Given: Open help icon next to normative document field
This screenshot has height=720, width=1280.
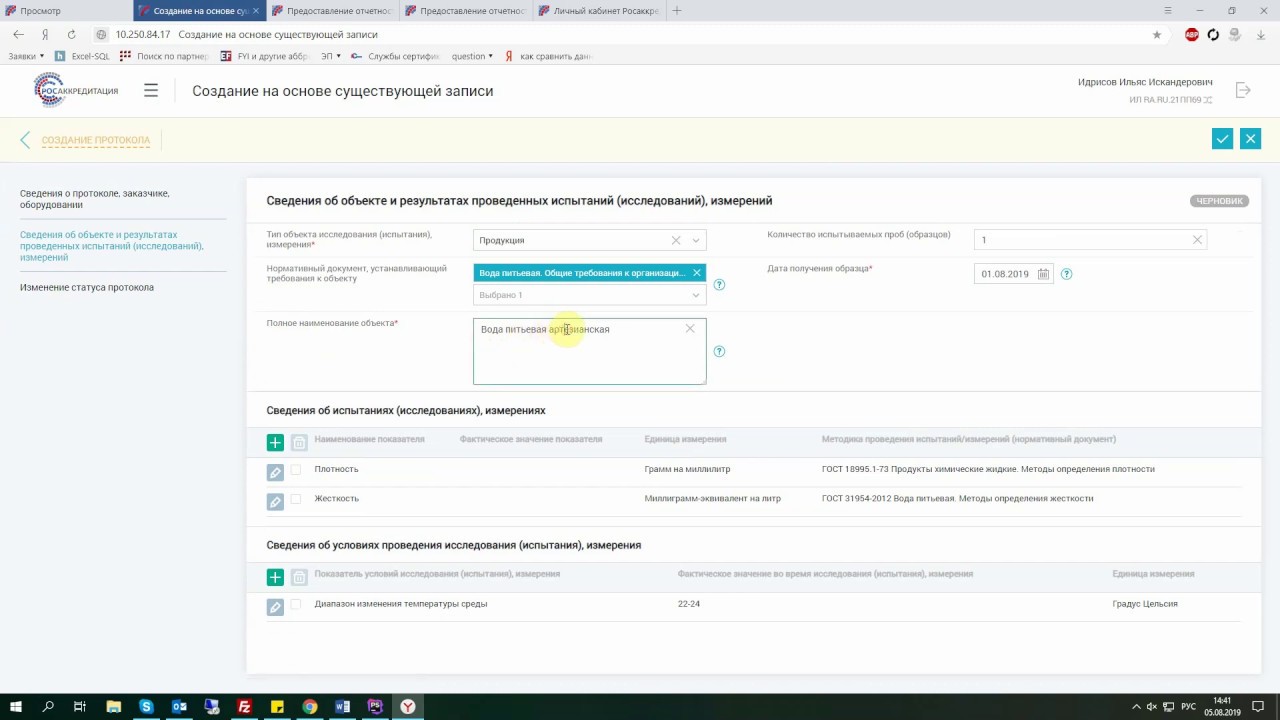Looking at the screenshot, I should 719,284.
